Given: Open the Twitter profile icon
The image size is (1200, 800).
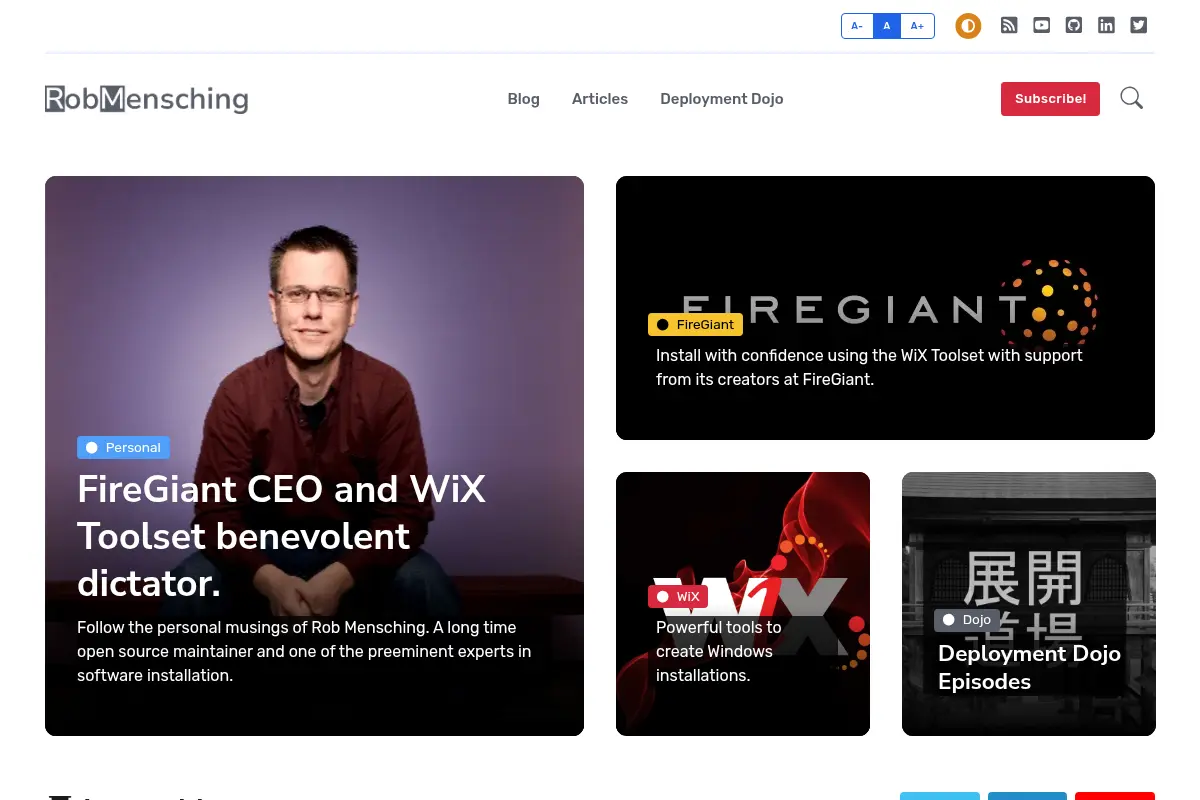Looking at the screenshot, I should [x=1138, y=26].
